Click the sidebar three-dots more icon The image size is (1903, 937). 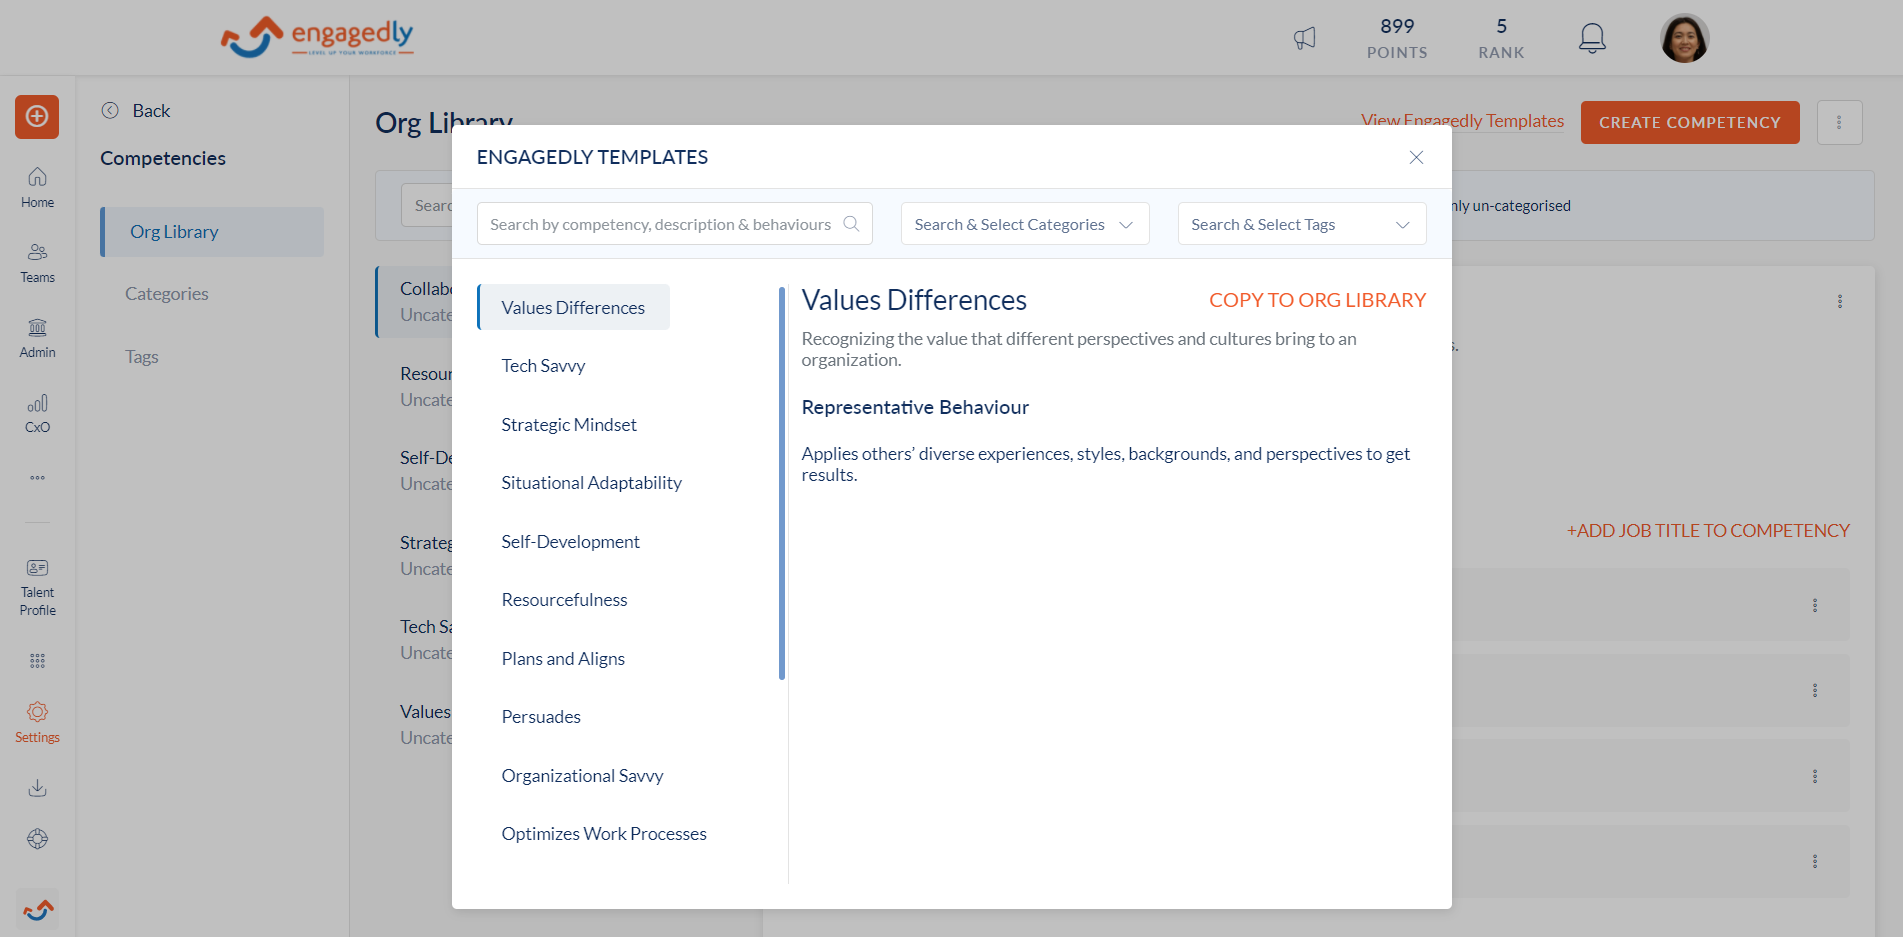(x=37, y=477)
